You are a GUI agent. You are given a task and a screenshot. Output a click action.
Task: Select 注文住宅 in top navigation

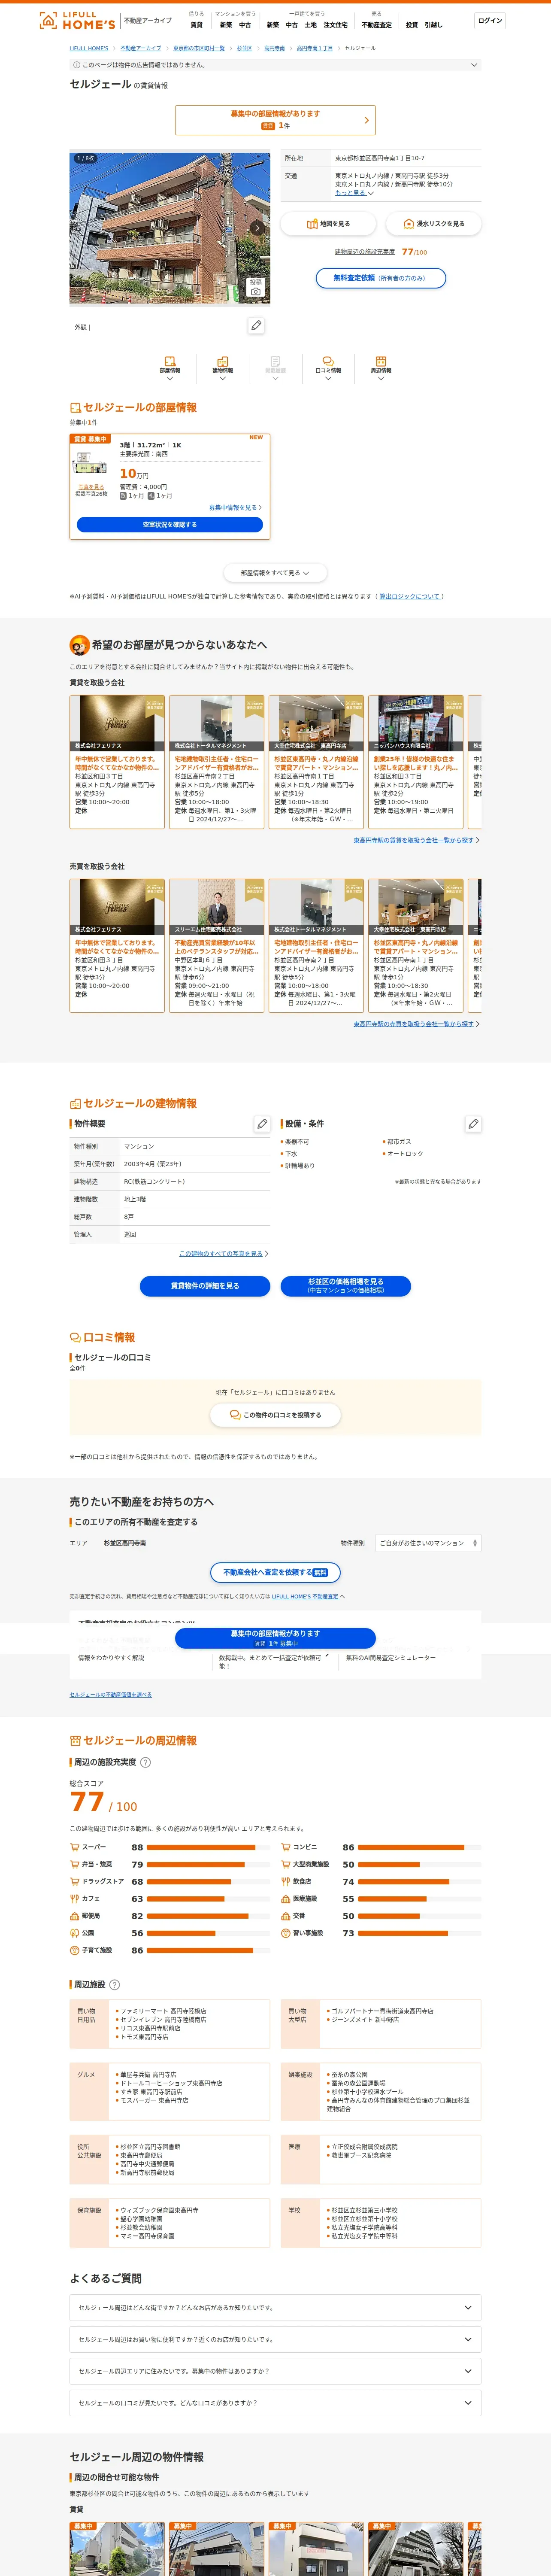tap(335, 25)
